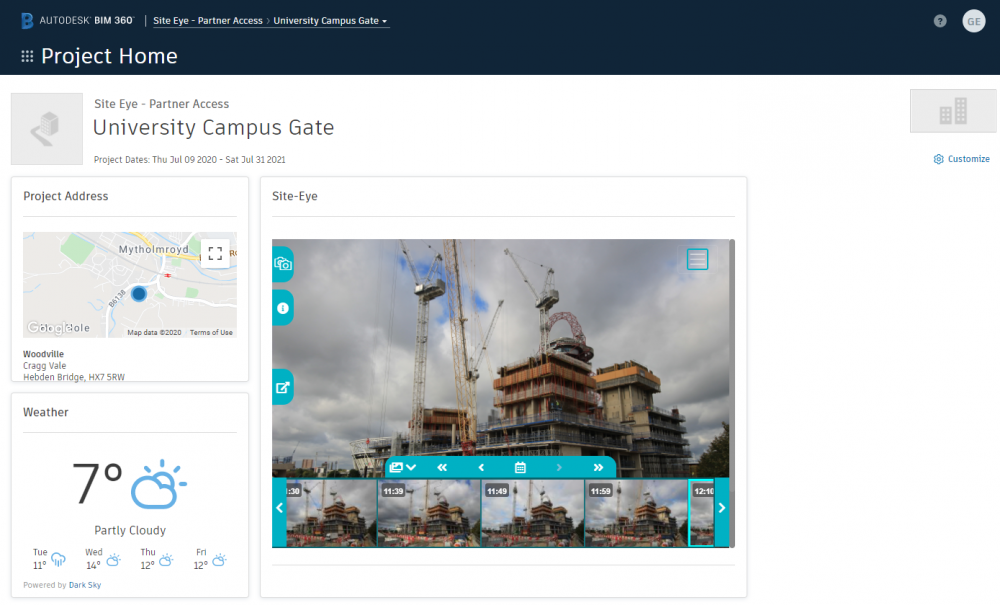The image size is (1000, 605).
Task: Open the GE user profile avatar
Action: pyautogui.click(x=973, y=21)
